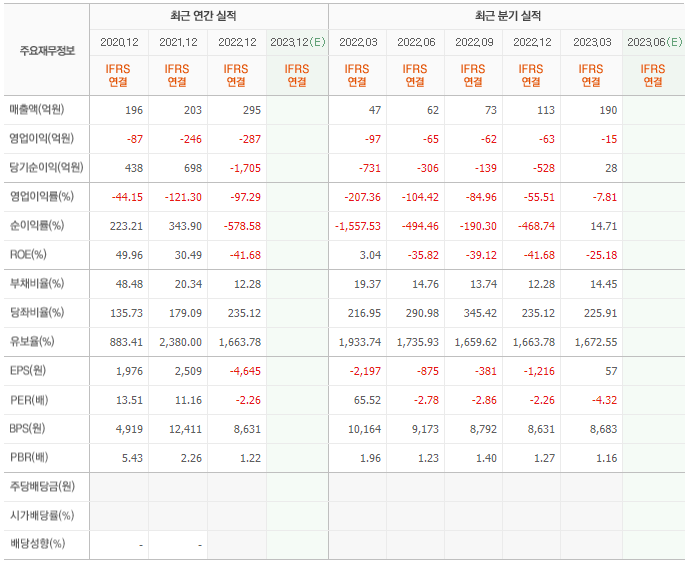Click net margin value -1,557.53
The image size is (688, 564).
tap(358, 226)
